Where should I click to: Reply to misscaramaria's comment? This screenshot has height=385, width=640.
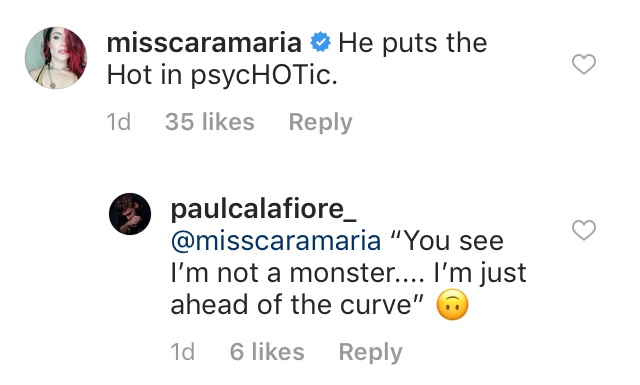pos(320,122)
